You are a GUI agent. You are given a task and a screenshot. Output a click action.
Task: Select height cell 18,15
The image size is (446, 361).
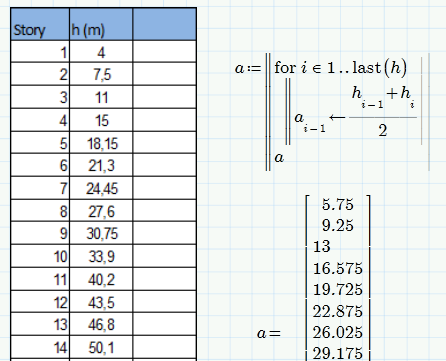pos(101,143)
